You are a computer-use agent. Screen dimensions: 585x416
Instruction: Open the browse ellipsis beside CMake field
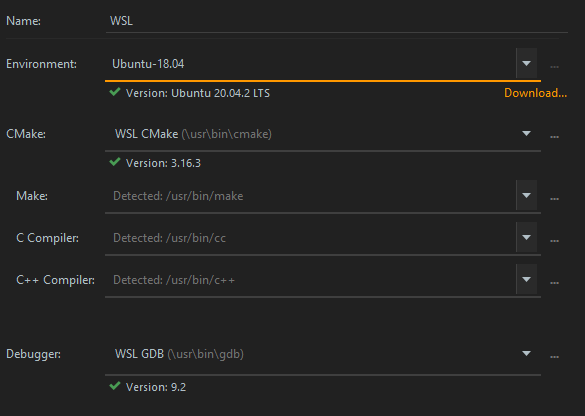(554, 137)
